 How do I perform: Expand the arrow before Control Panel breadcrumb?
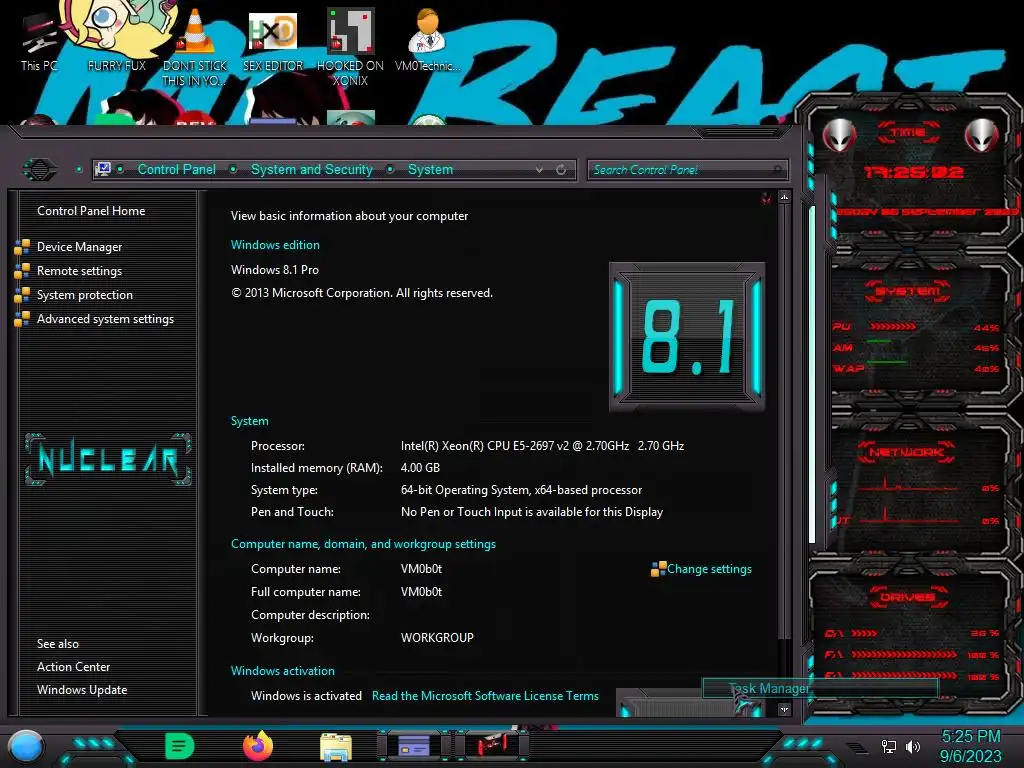click(120, 169)
